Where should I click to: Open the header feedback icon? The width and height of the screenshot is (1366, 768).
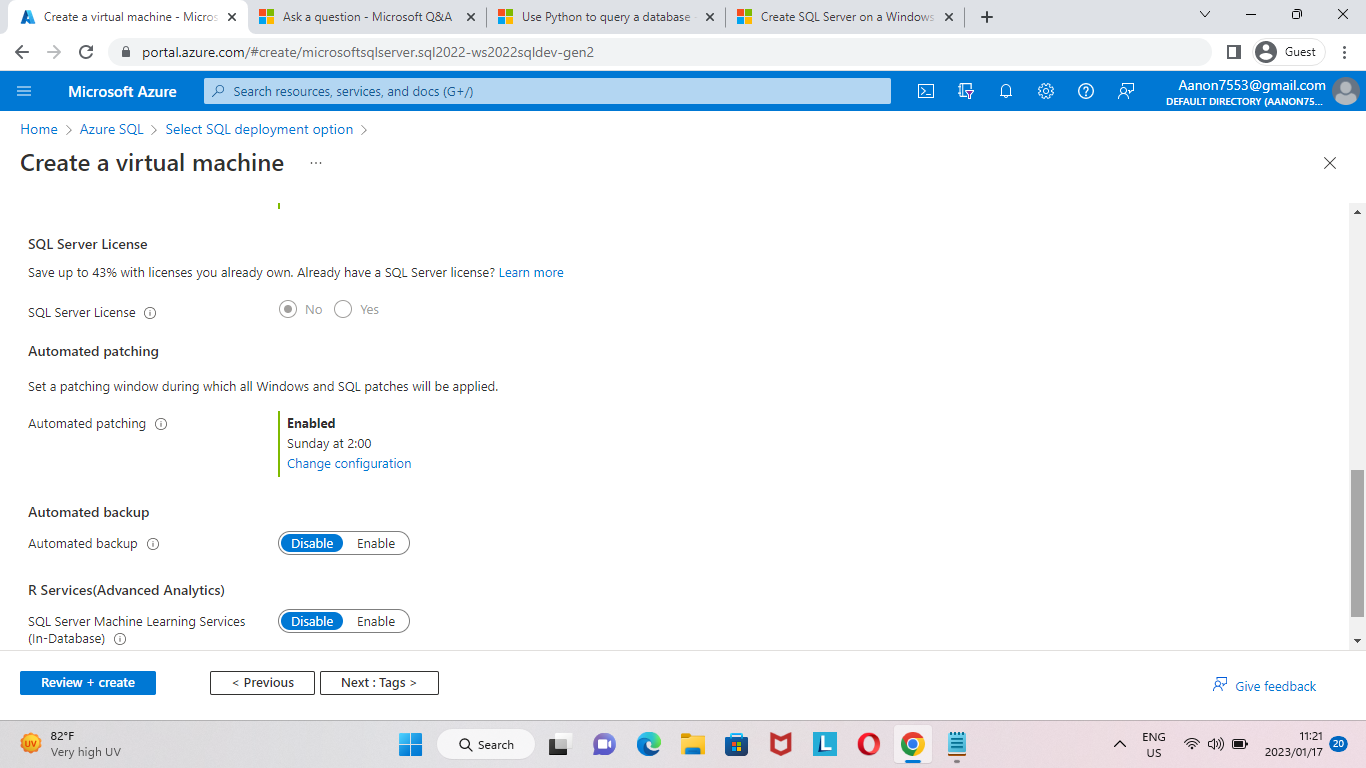click(x=1126, y=91)
